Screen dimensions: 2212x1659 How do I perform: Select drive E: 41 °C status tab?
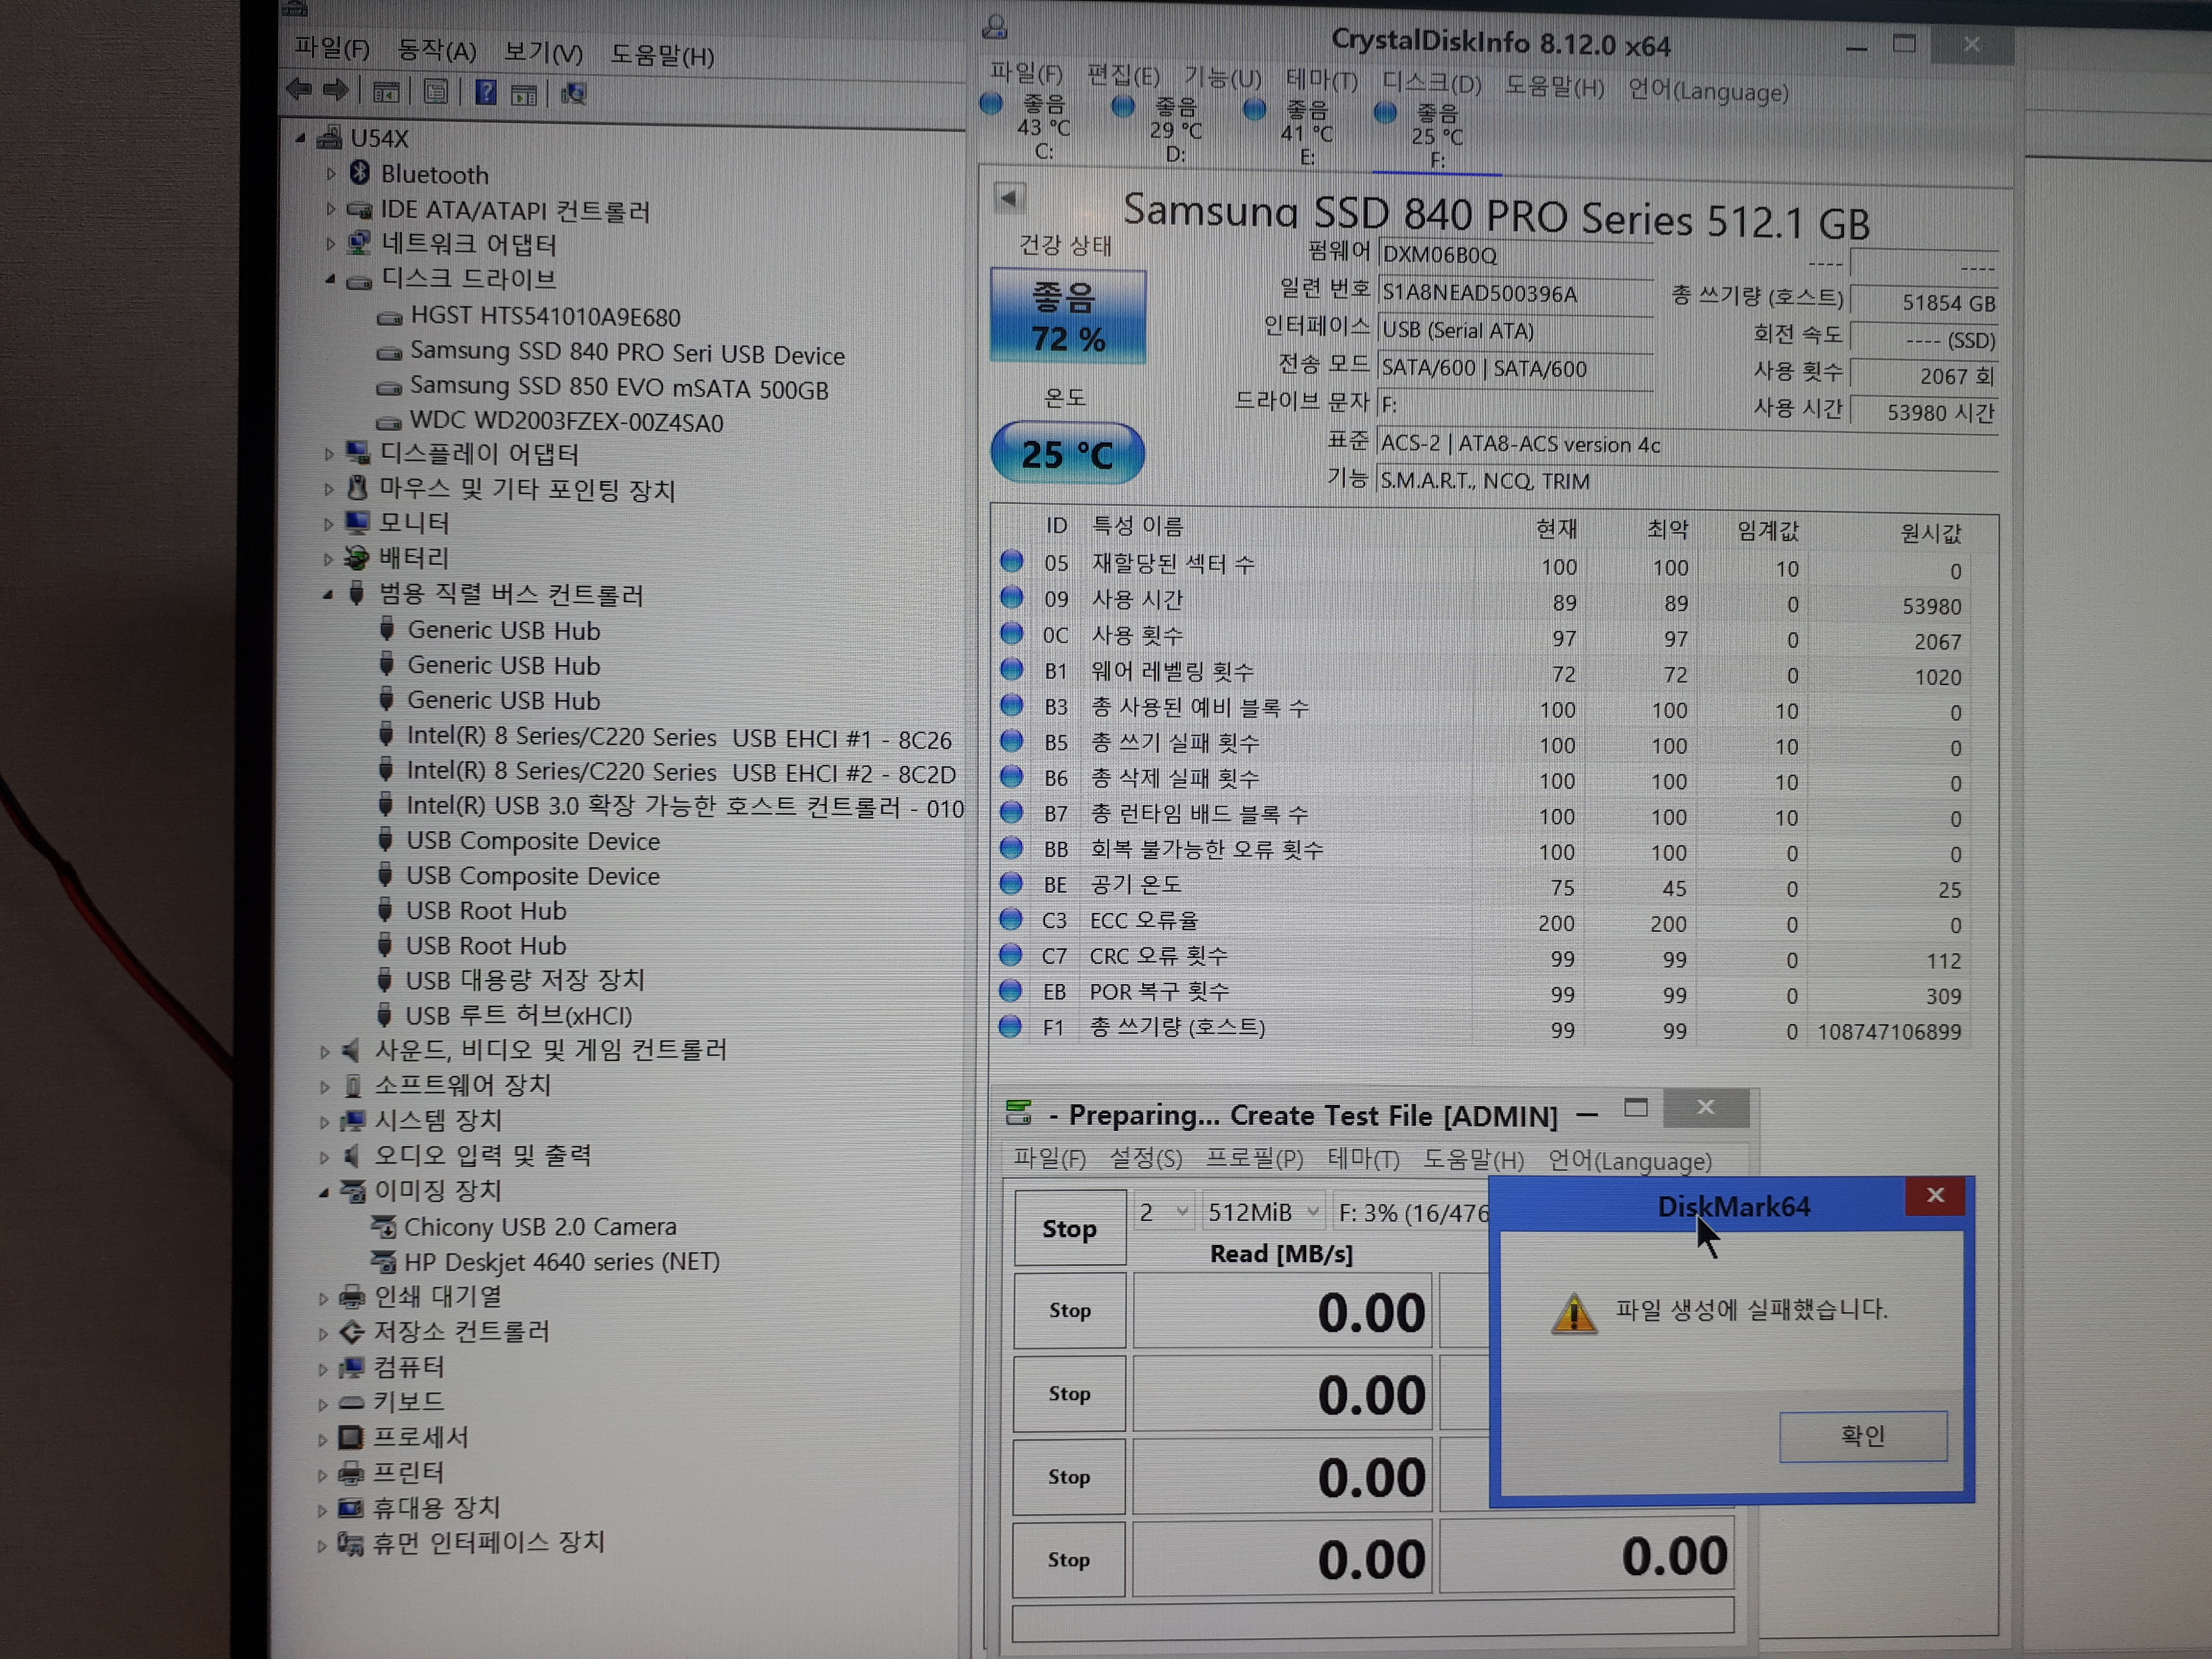(x=1292, y=133)
